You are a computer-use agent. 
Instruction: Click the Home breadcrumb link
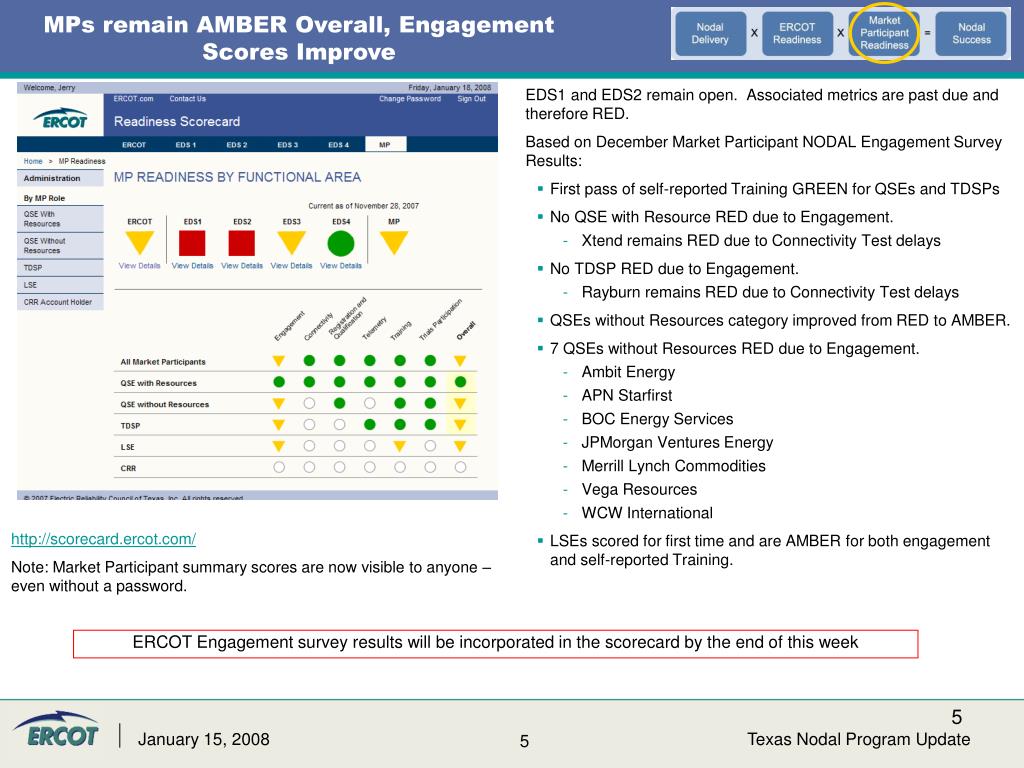point(33,161)
